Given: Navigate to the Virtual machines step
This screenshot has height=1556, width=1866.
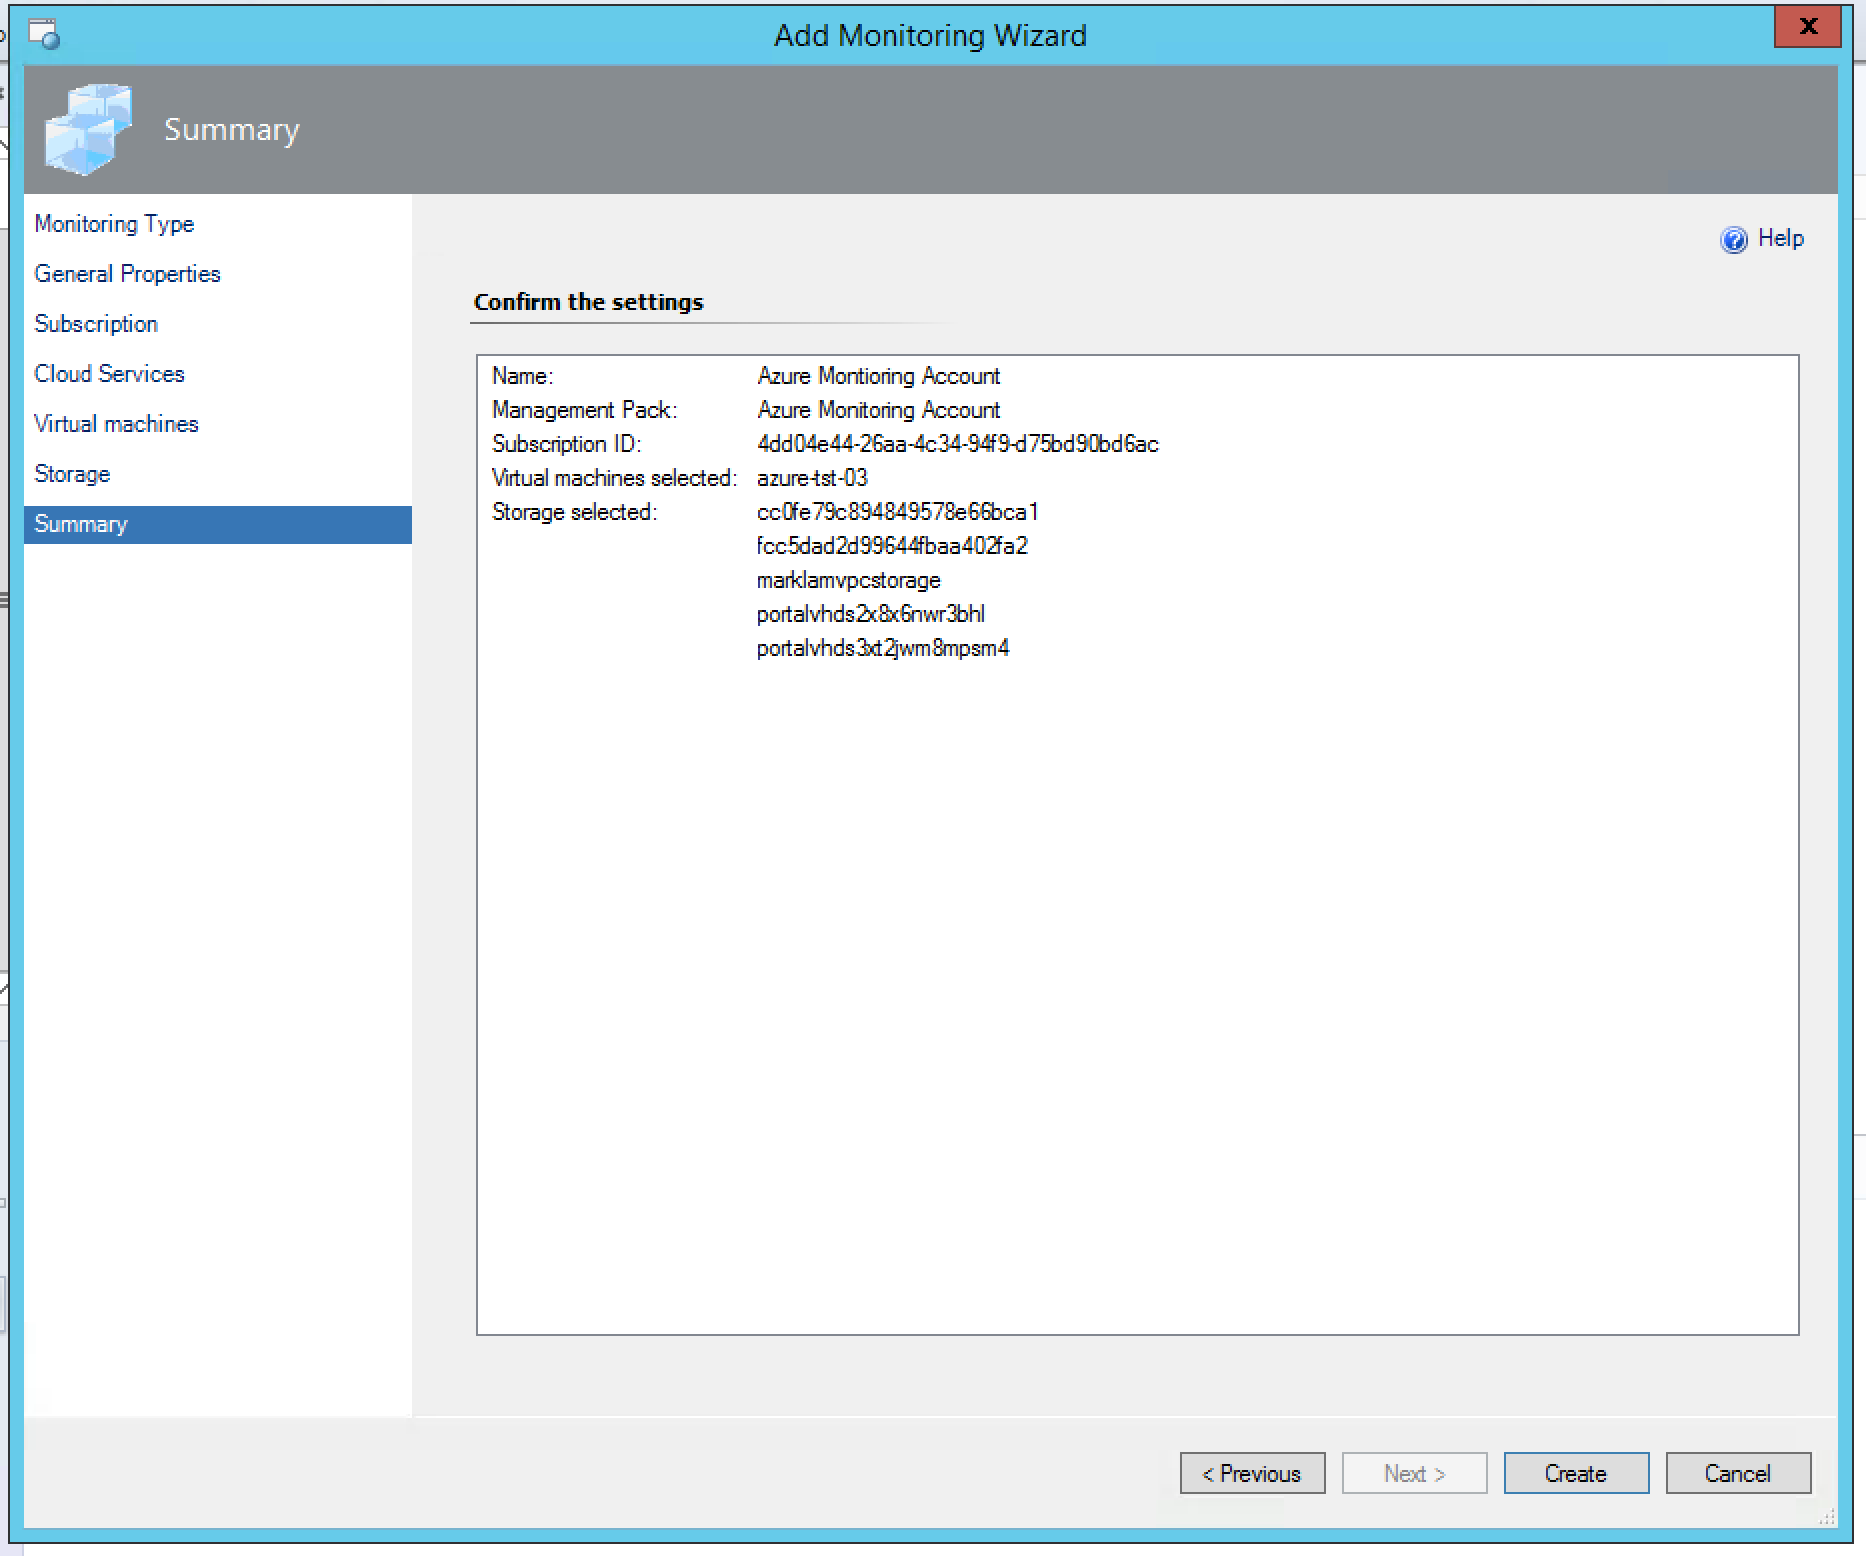Looking at the screenshot, I should 116,424.
